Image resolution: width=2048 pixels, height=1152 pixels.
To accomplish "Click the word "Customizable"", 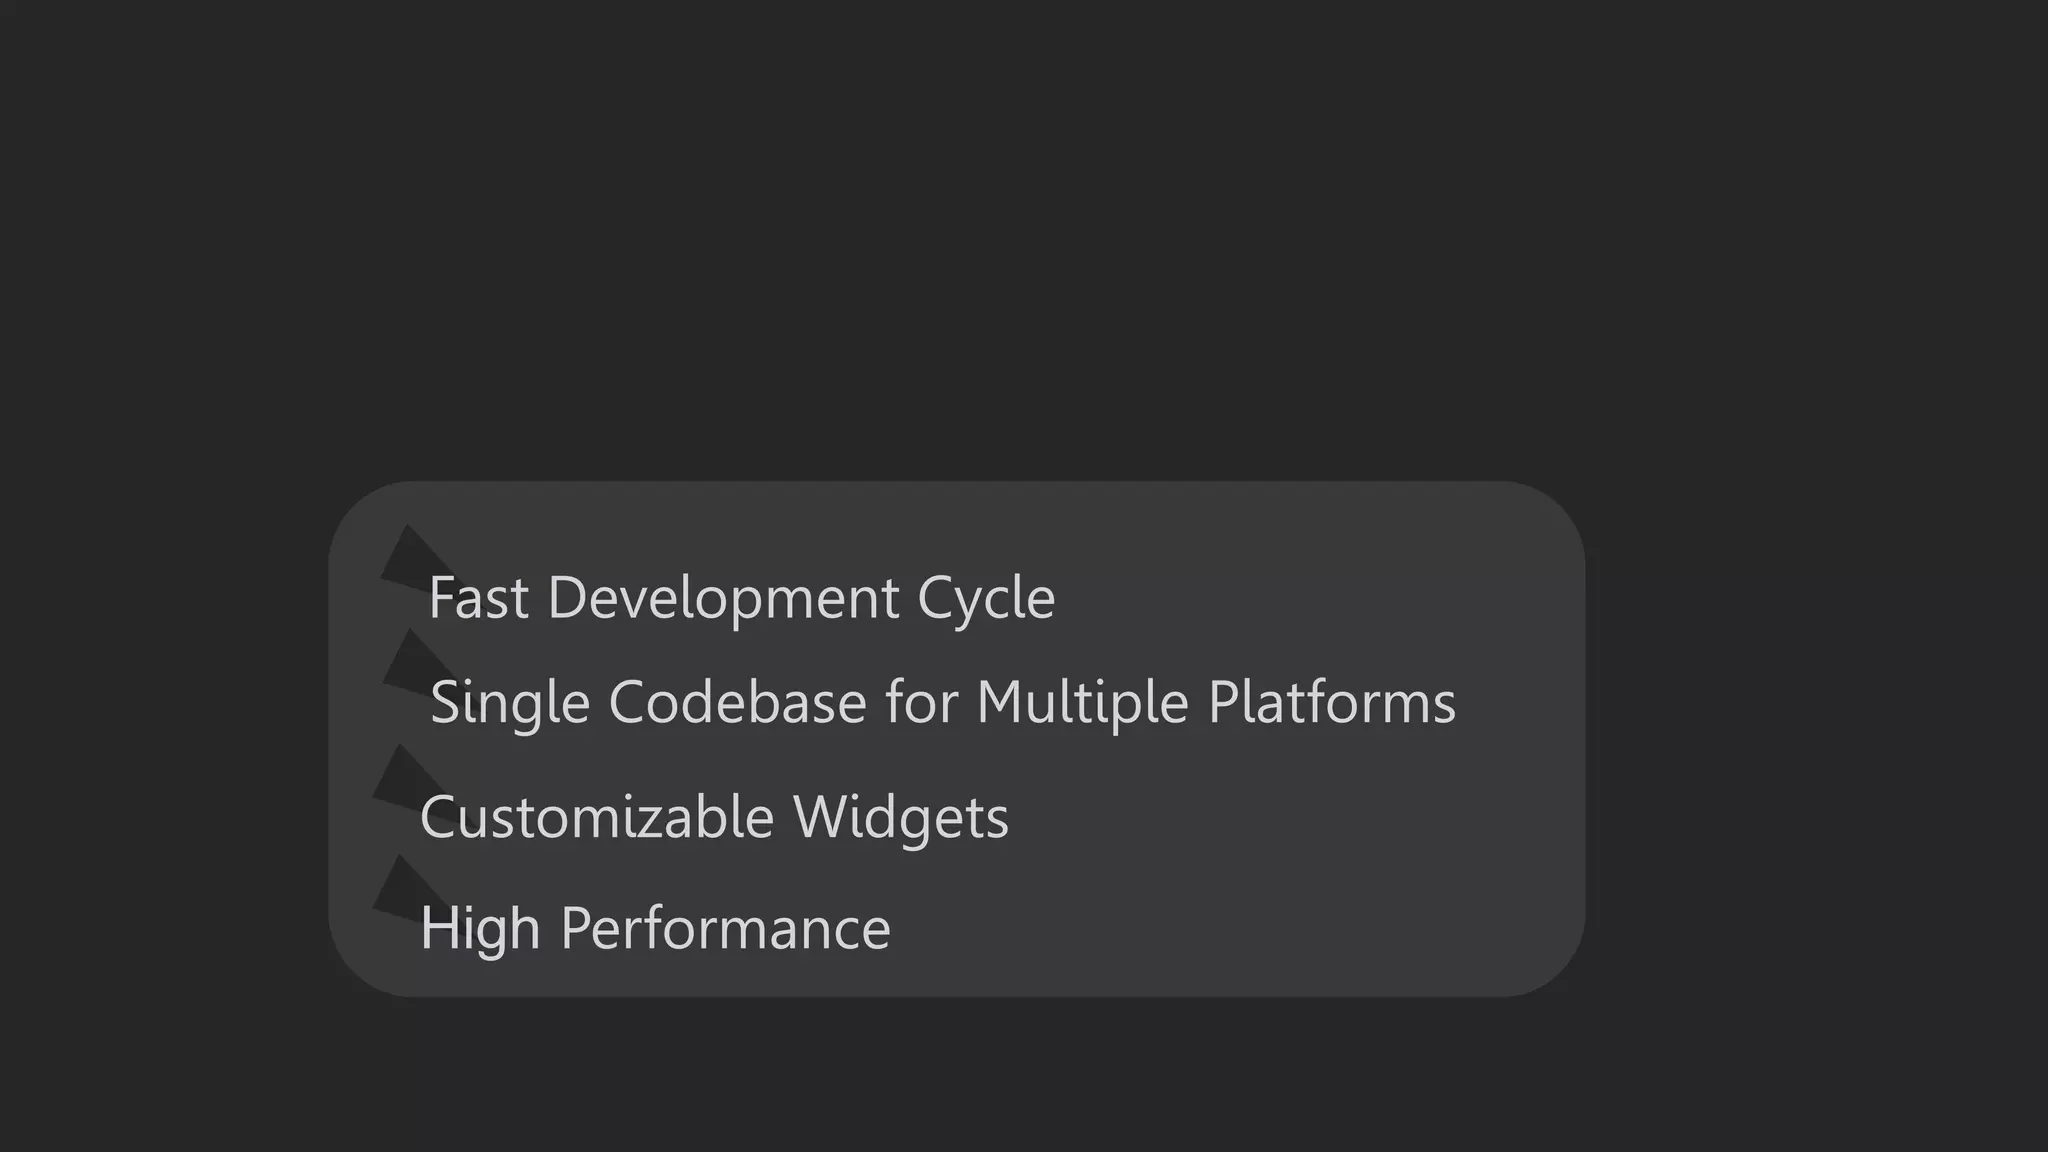I will pos(597,817).
